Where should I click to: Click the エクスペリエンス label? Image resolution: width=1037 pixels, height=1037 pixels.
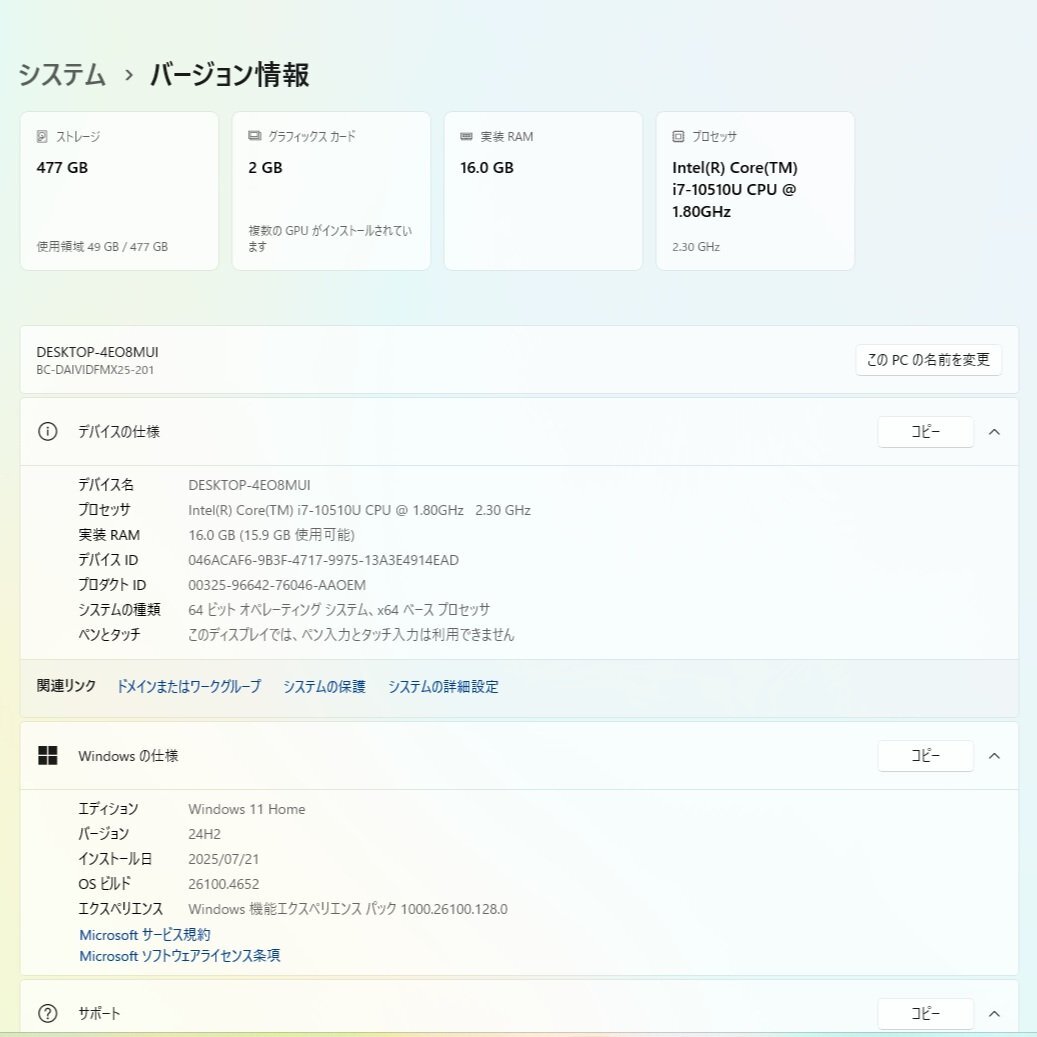(120, 909)
